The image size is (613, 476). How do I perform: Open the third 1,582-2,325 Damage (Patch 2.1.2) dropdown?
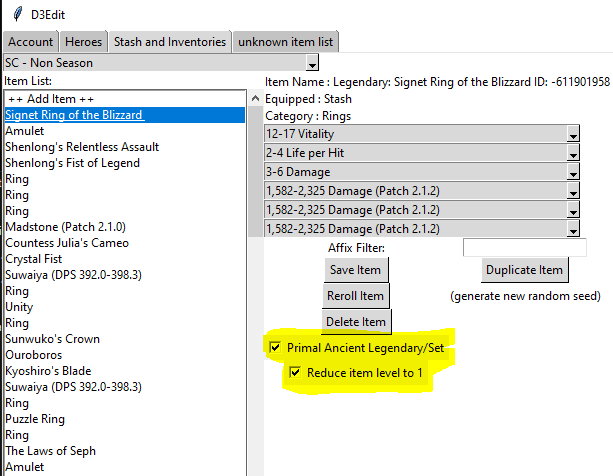pos(422,229)
